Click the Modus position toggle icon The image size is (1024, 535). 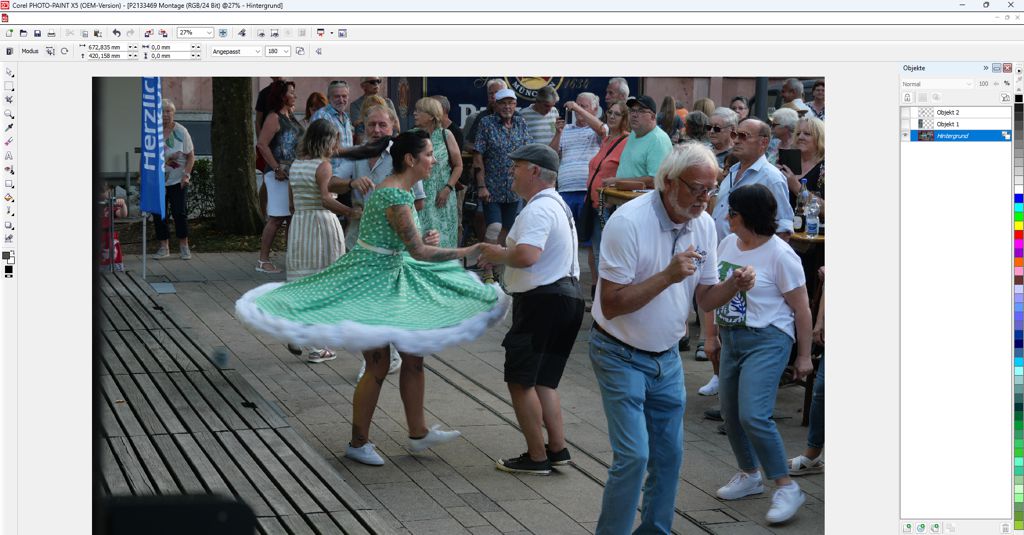(x=50, y=51)
